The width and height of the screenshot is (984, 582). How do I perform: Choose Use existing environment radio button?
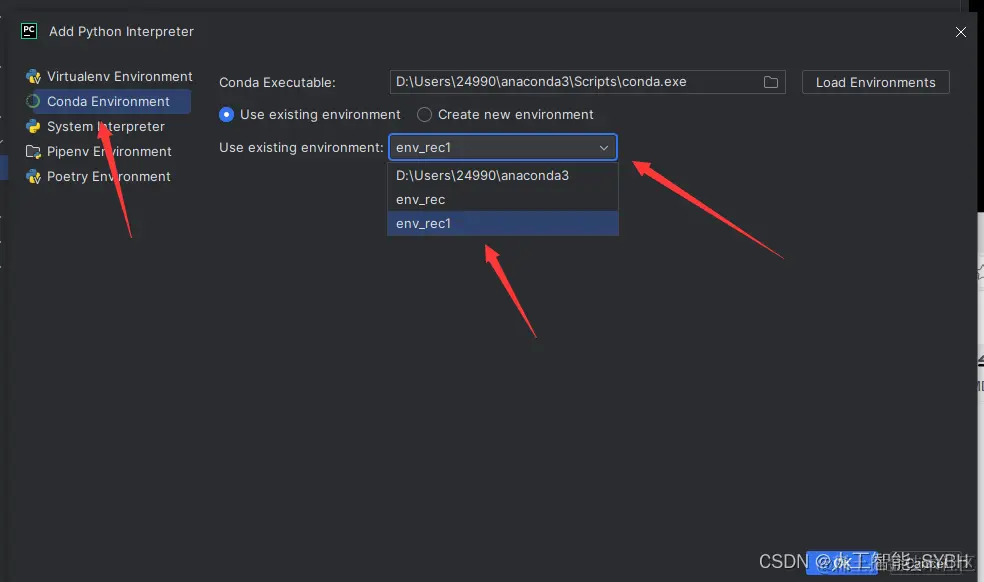point(227,114)
